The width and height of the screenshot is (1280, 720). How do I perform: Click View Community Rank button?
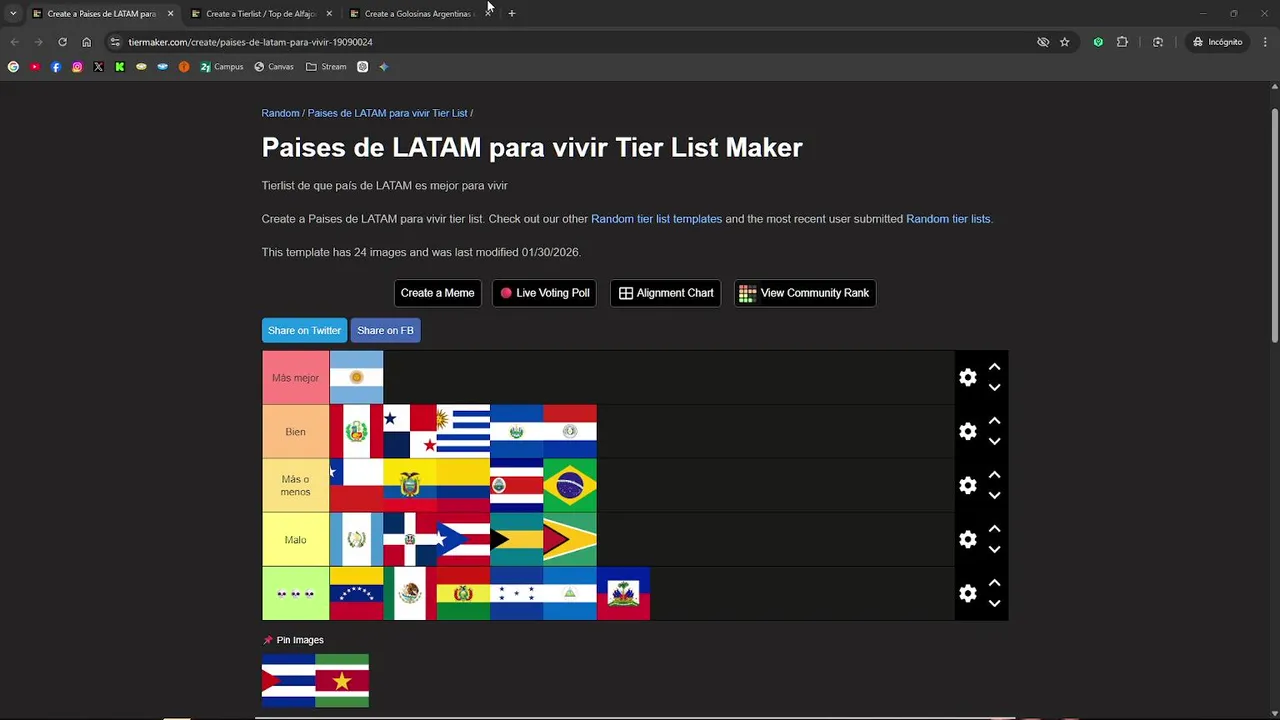804,293
